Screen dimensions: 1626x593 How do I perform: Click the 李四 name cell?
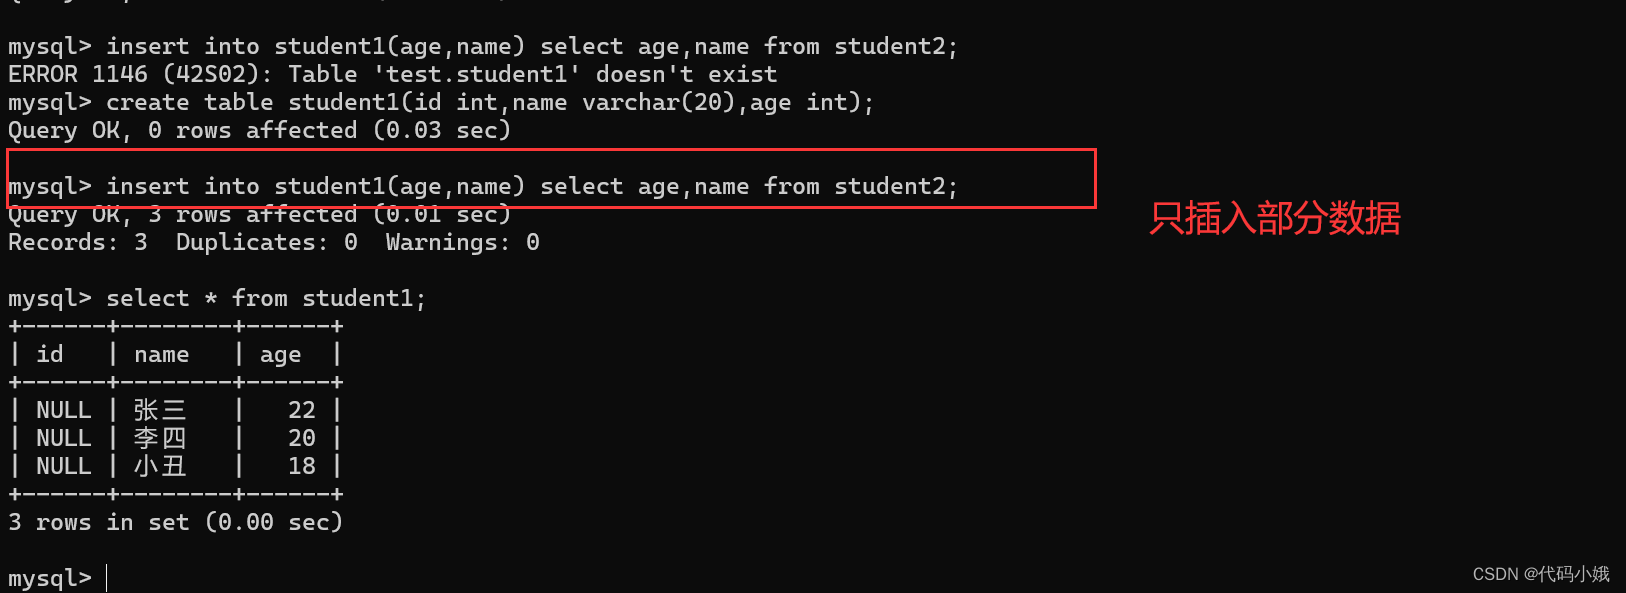coord(160,438)
